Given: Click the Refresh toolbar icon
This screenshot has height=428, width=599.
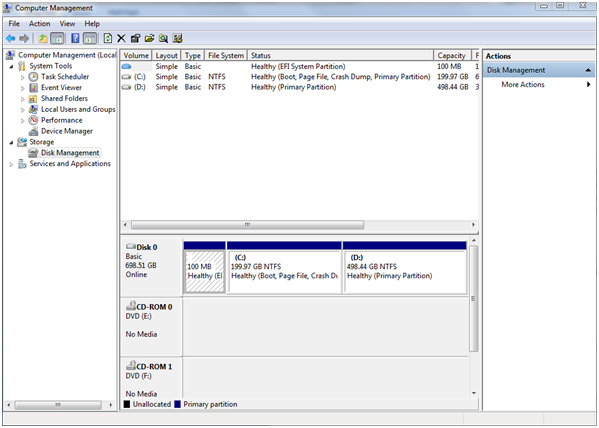Looking at the screenshot, I should (x=108, y=38).
